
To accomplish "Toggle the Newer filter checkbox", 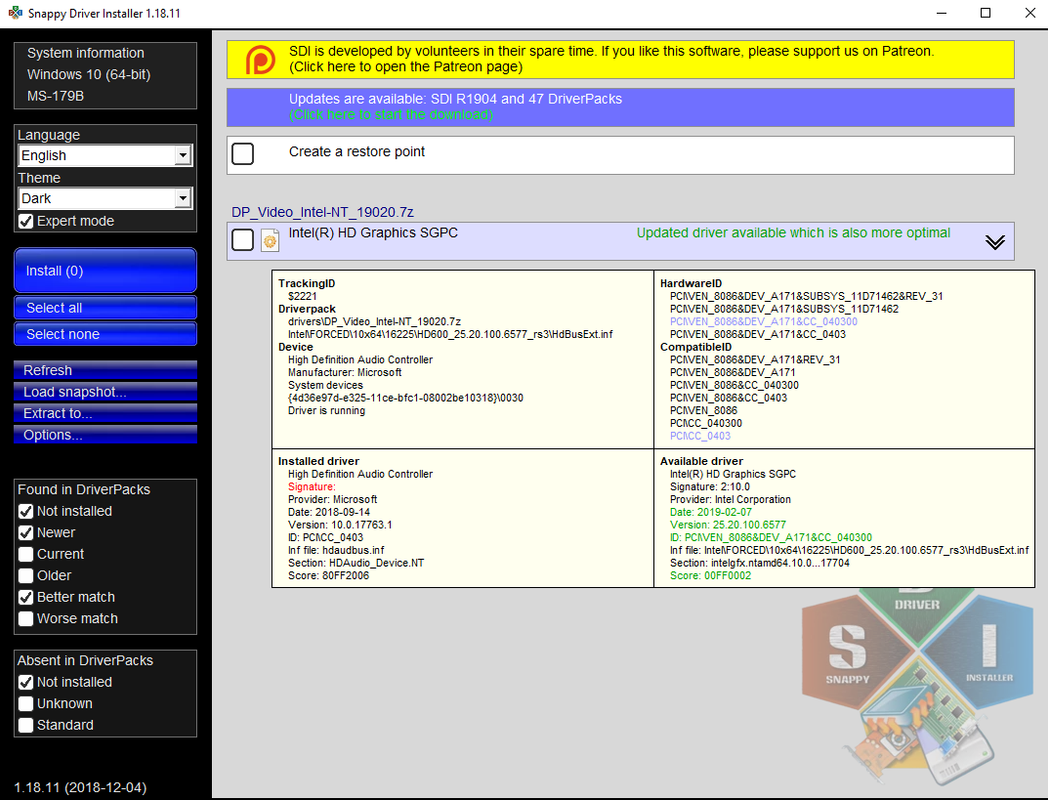I will tap(26, 533).
